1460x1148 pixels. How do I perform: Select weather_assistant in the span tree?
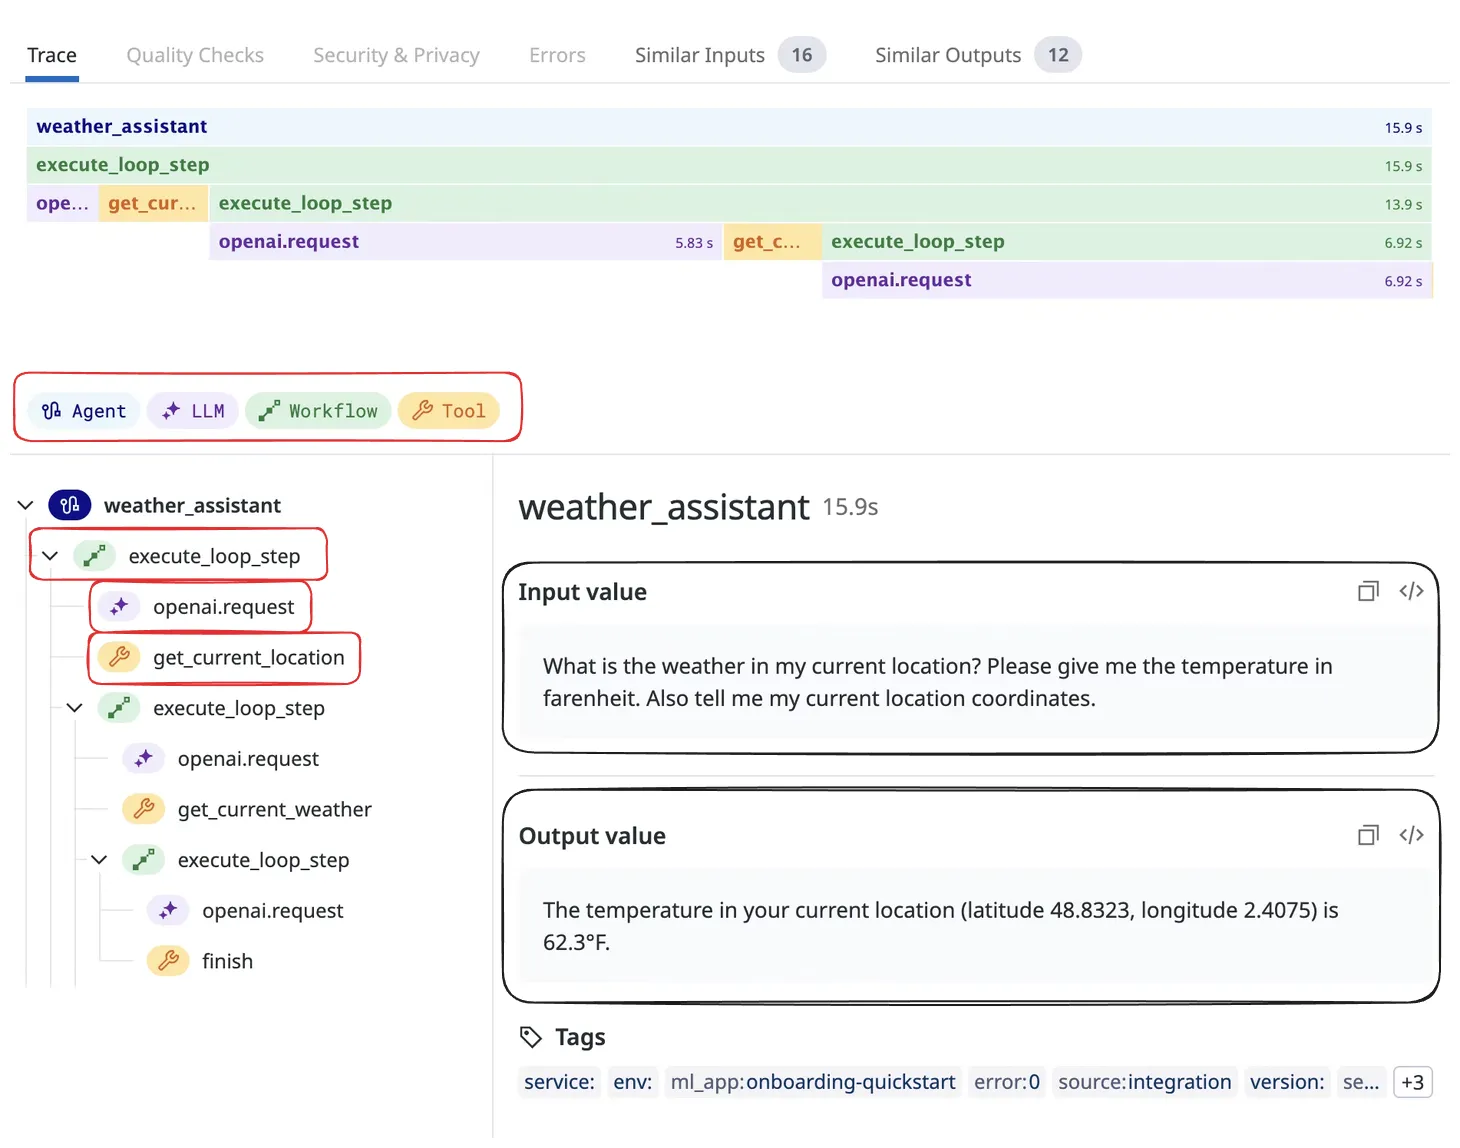pos(192,505)
